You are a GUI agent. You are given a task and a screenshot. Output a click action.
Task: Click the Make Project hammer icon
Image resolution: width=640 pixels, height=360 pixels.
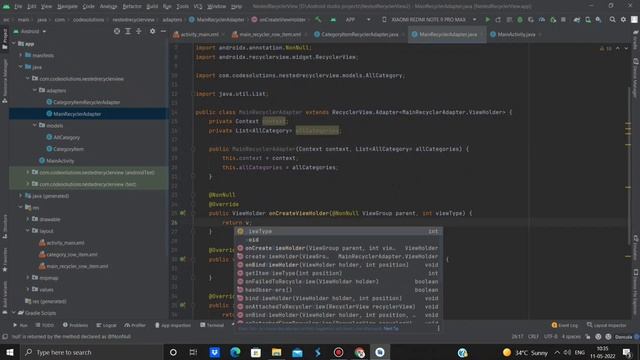(x=318, y=20)
